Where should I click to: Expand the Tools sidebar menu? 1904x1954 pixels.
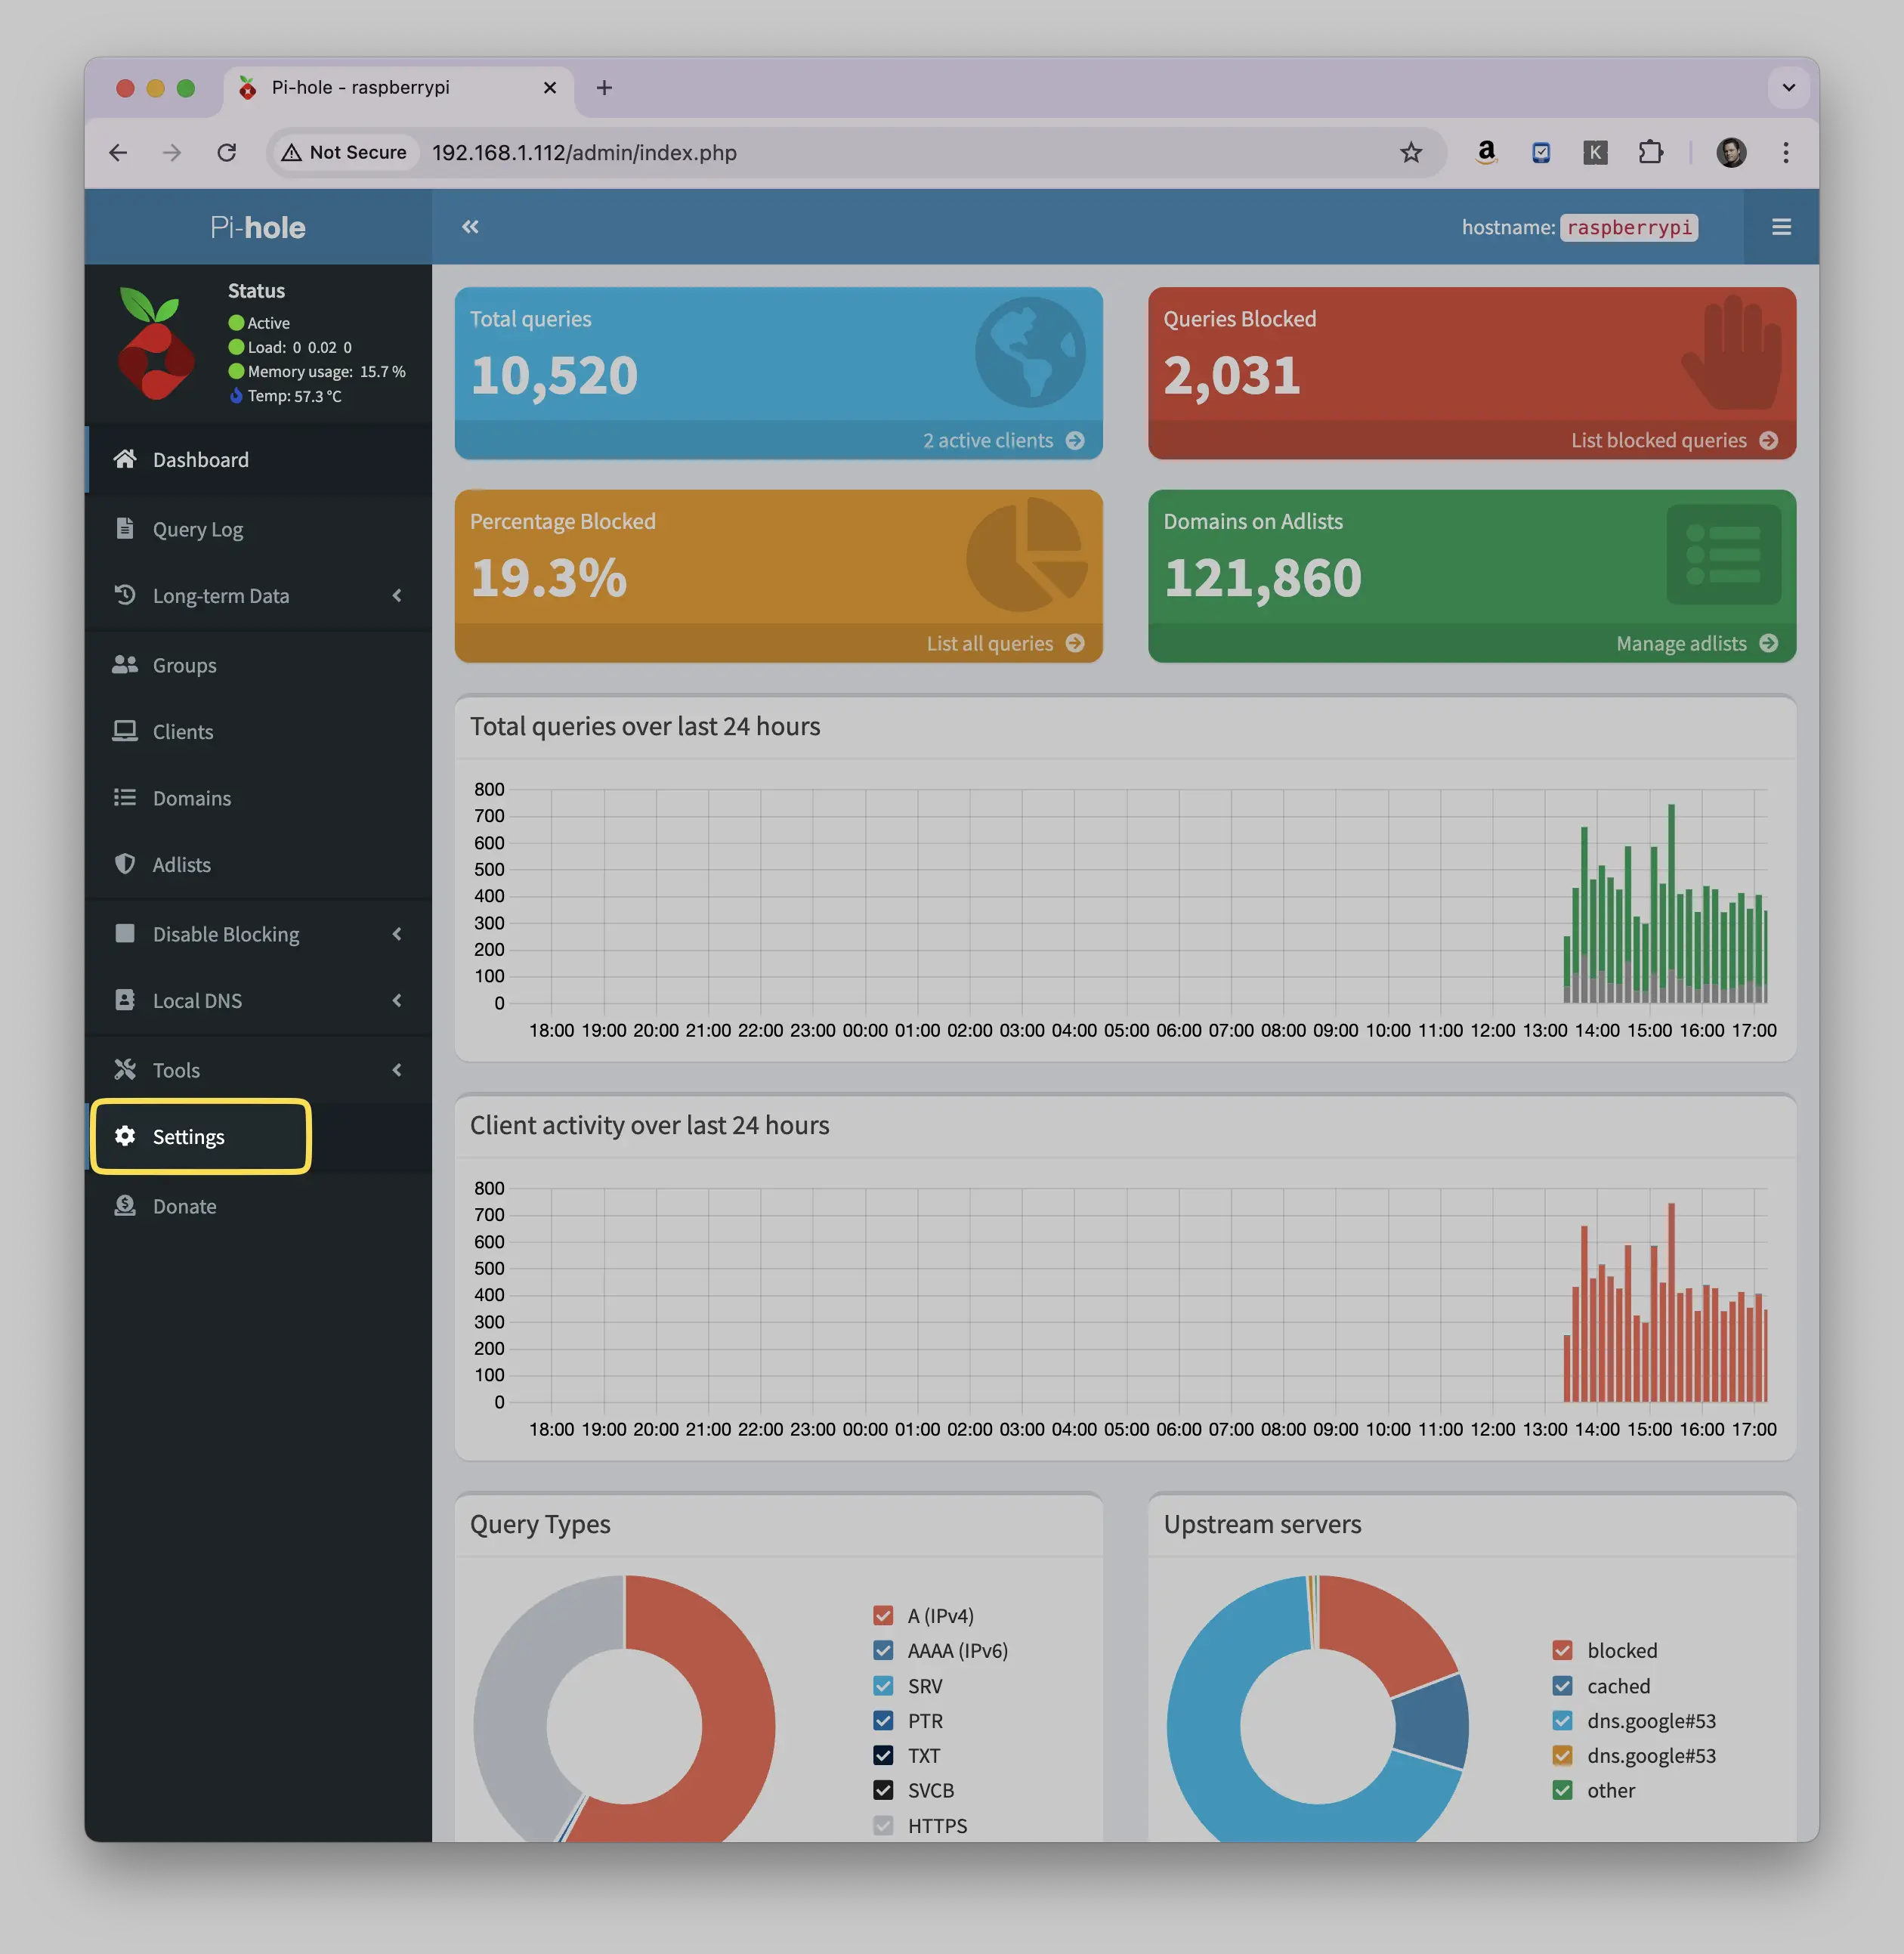(x=258, y=1069)
